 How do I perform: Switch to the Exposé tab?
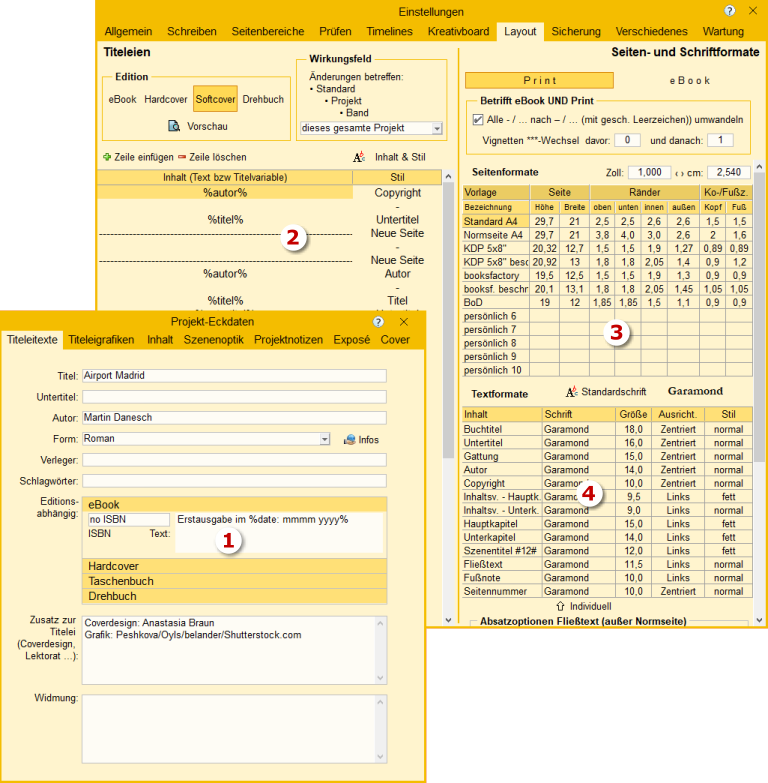[352, 340]
